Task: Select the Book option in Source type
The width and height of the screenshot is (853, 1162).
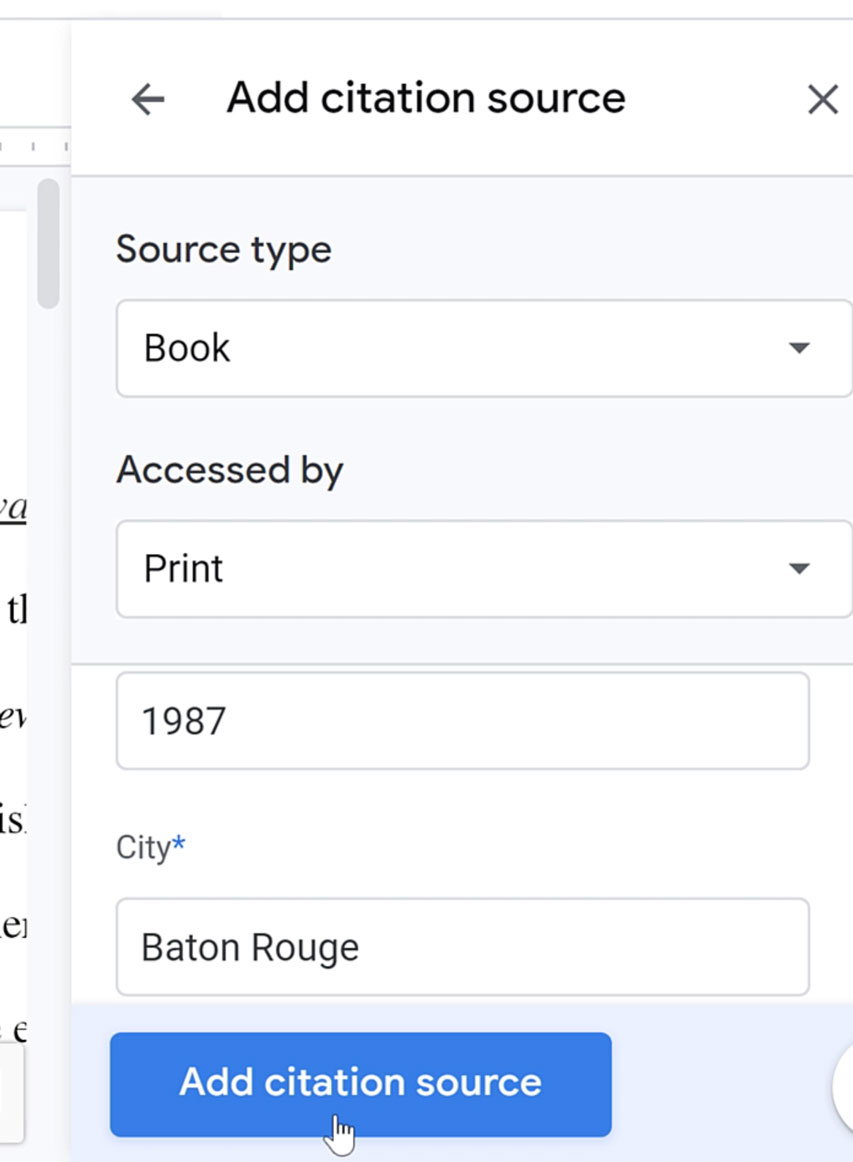Action: coord(186,347)
